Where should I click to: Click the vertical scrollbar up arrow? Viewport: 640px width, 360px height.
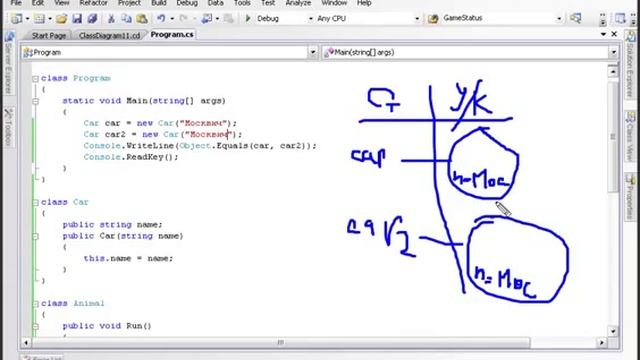613,72
